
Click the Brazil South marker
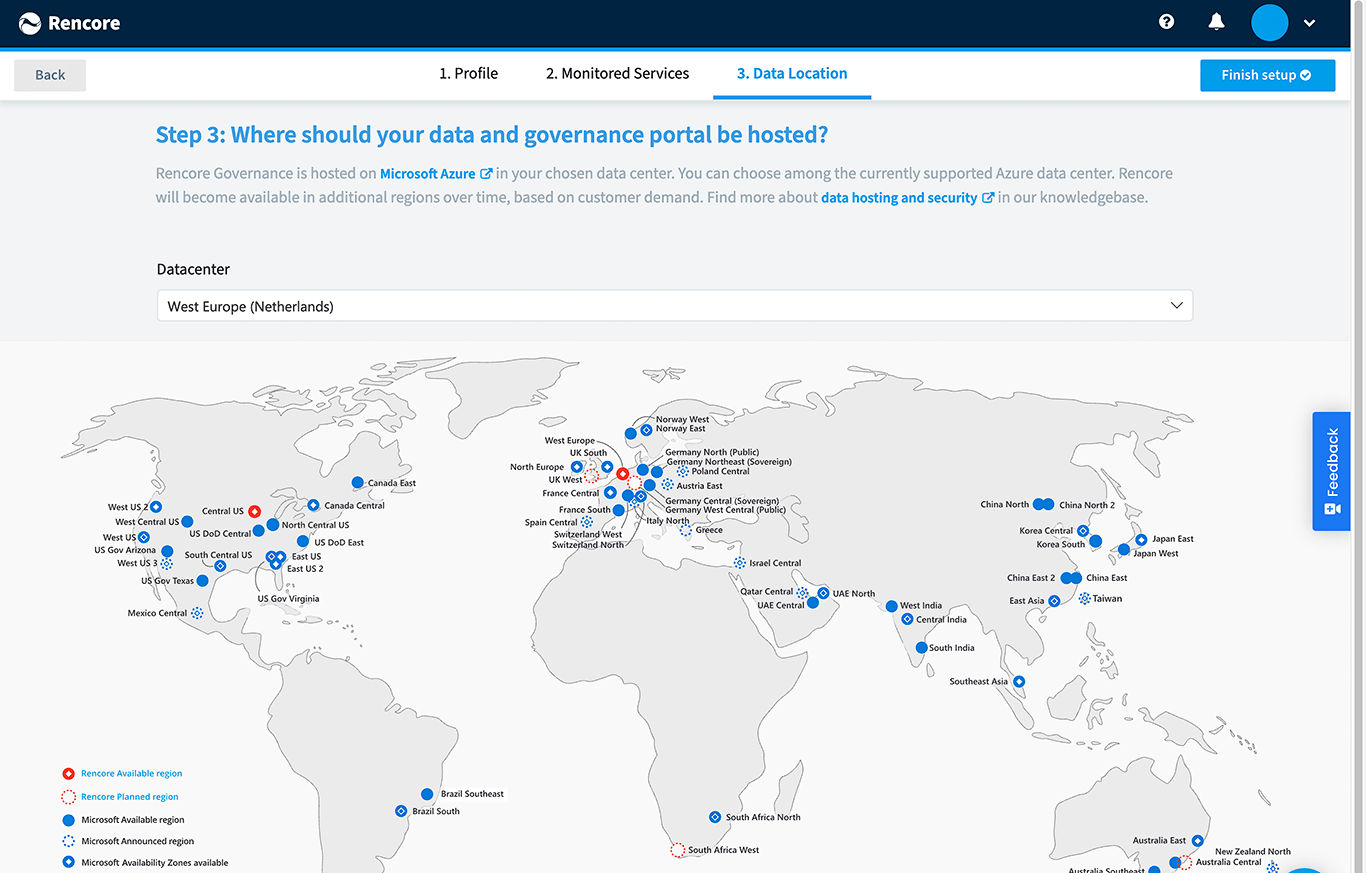coord(401,811)
